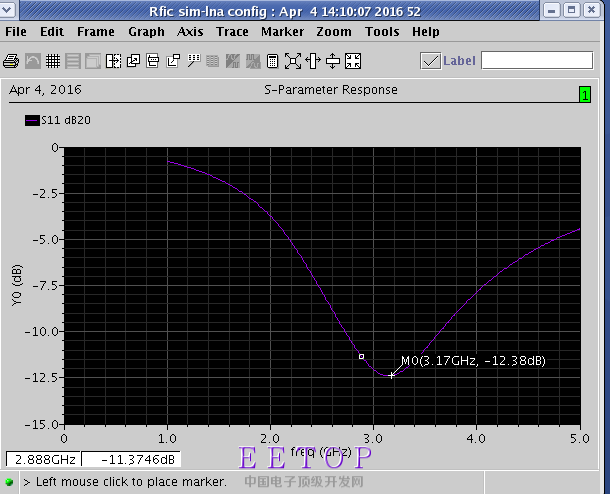610x494 pixels.
Task: Open the Help menu
Action: tap(426, 32)
